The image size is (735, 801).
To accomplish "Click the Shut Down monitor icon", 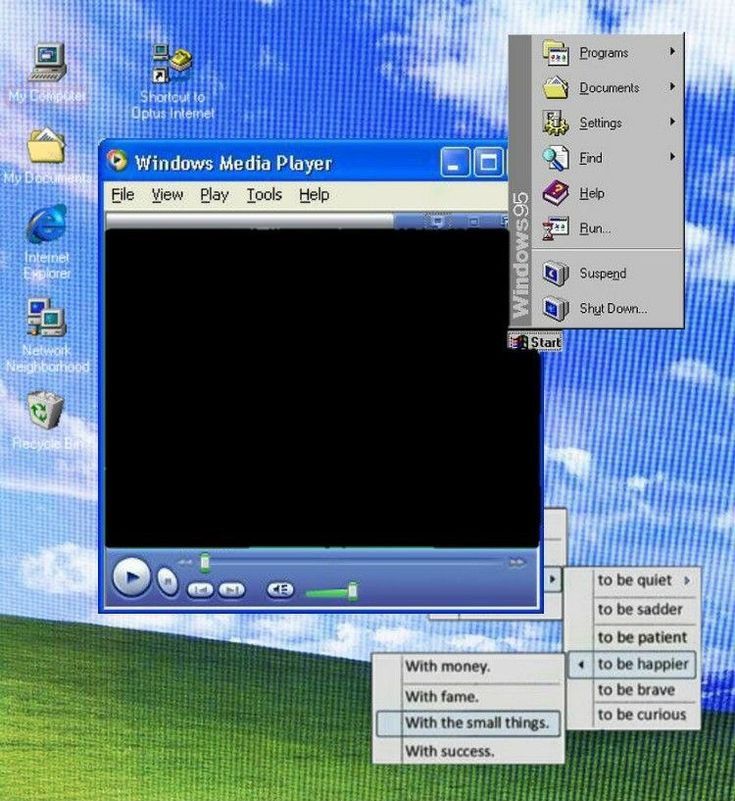I will tap(555, 309).
